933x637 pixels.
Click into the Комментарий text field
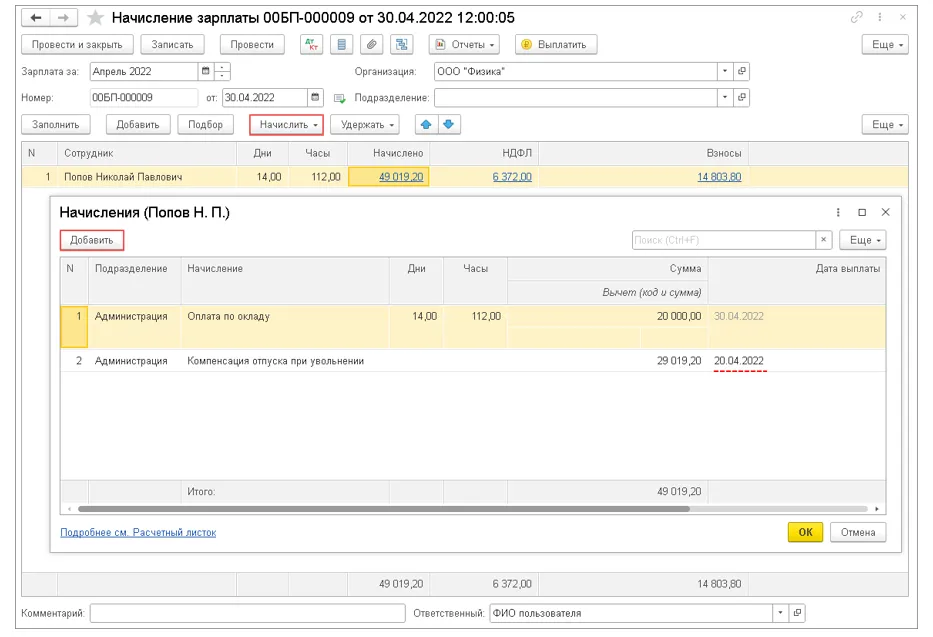(248, 613)
